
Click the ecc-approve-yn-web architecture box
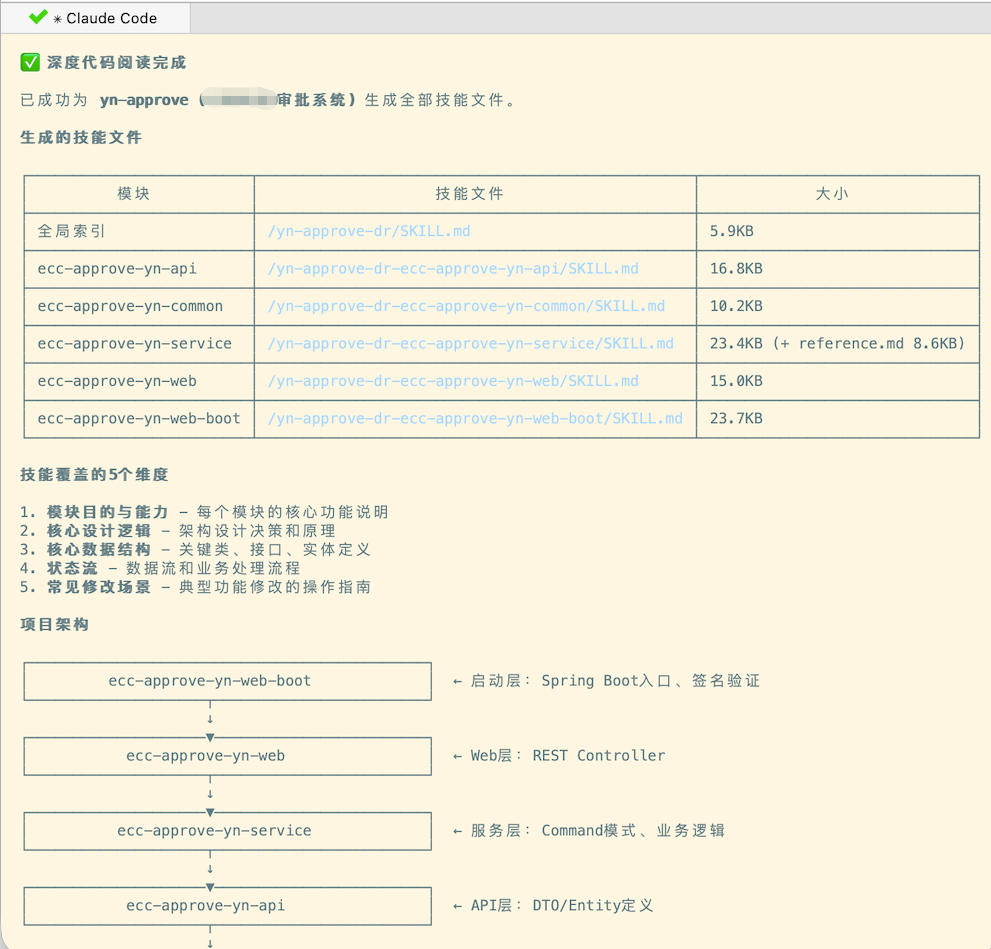(x=228, y=756)
